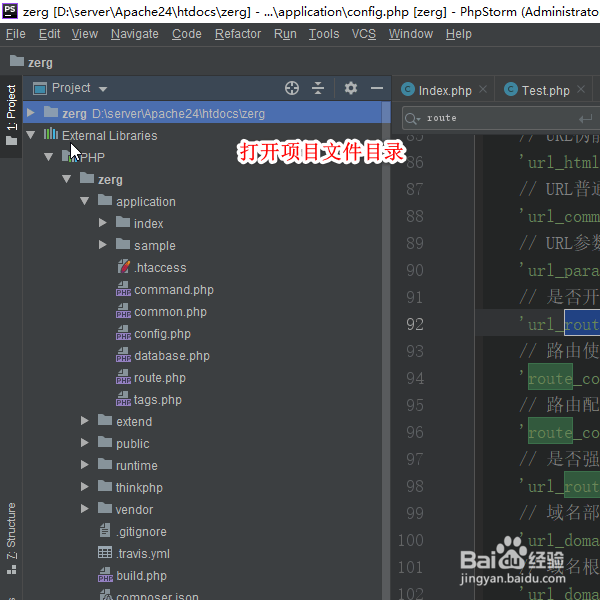This screenshot has width=600, height=600.
Task: Close the Index.php tab
Action: (483, 90)
